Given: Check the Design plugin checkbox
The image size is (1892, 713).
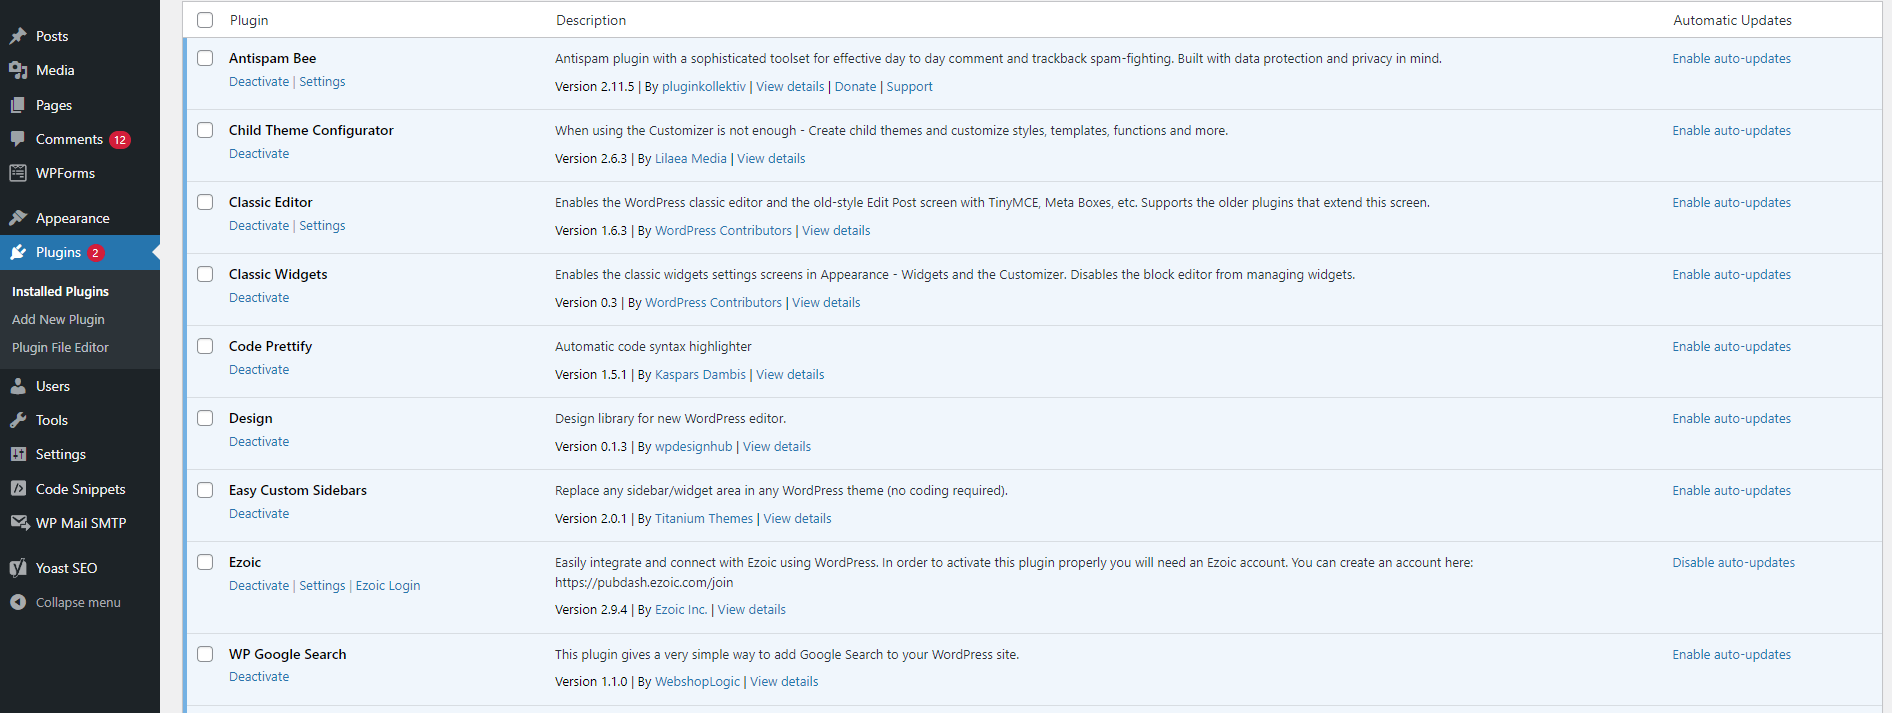Looking at the screenshot, I should pyautogui.click(x=205, y=418).
